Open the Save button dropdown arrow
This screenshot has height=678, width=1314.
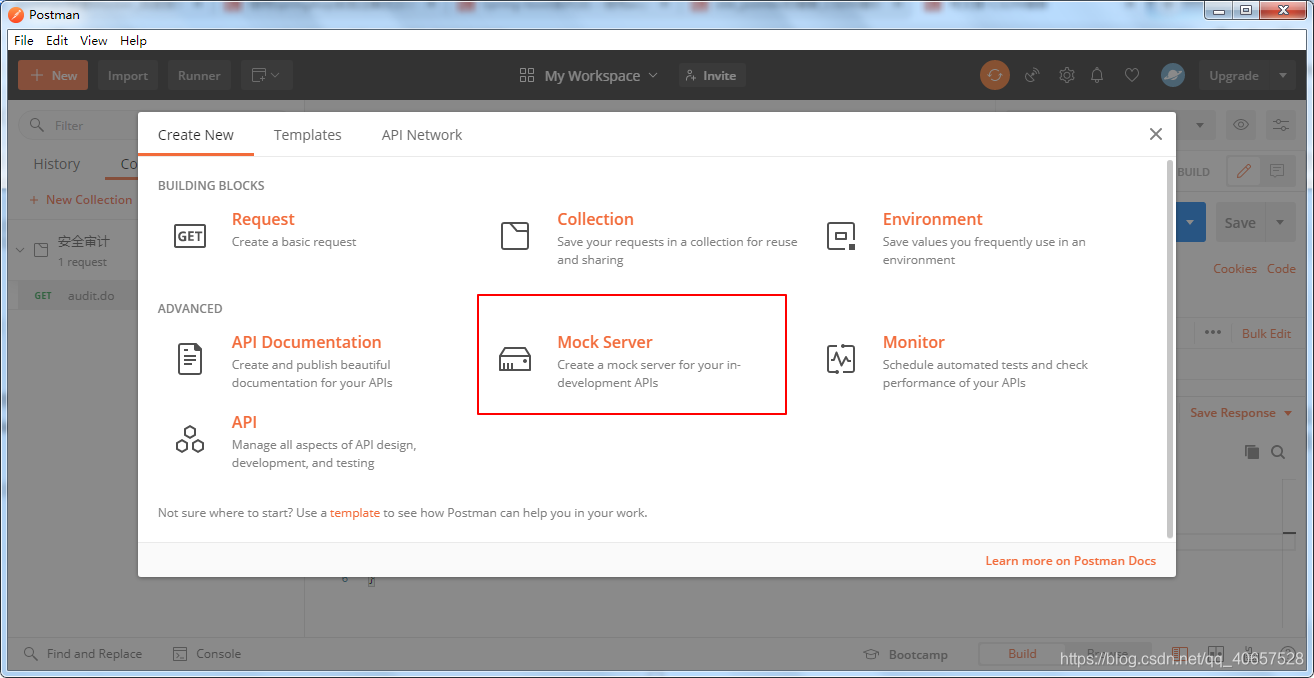pos(1281,222)
